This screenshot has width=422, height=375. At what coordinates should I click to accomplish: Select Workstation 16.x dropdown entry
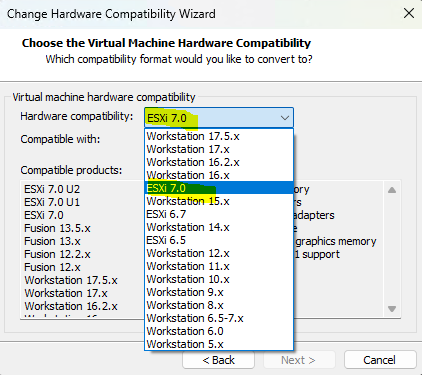pyautogui.click(x=219, y=175)
